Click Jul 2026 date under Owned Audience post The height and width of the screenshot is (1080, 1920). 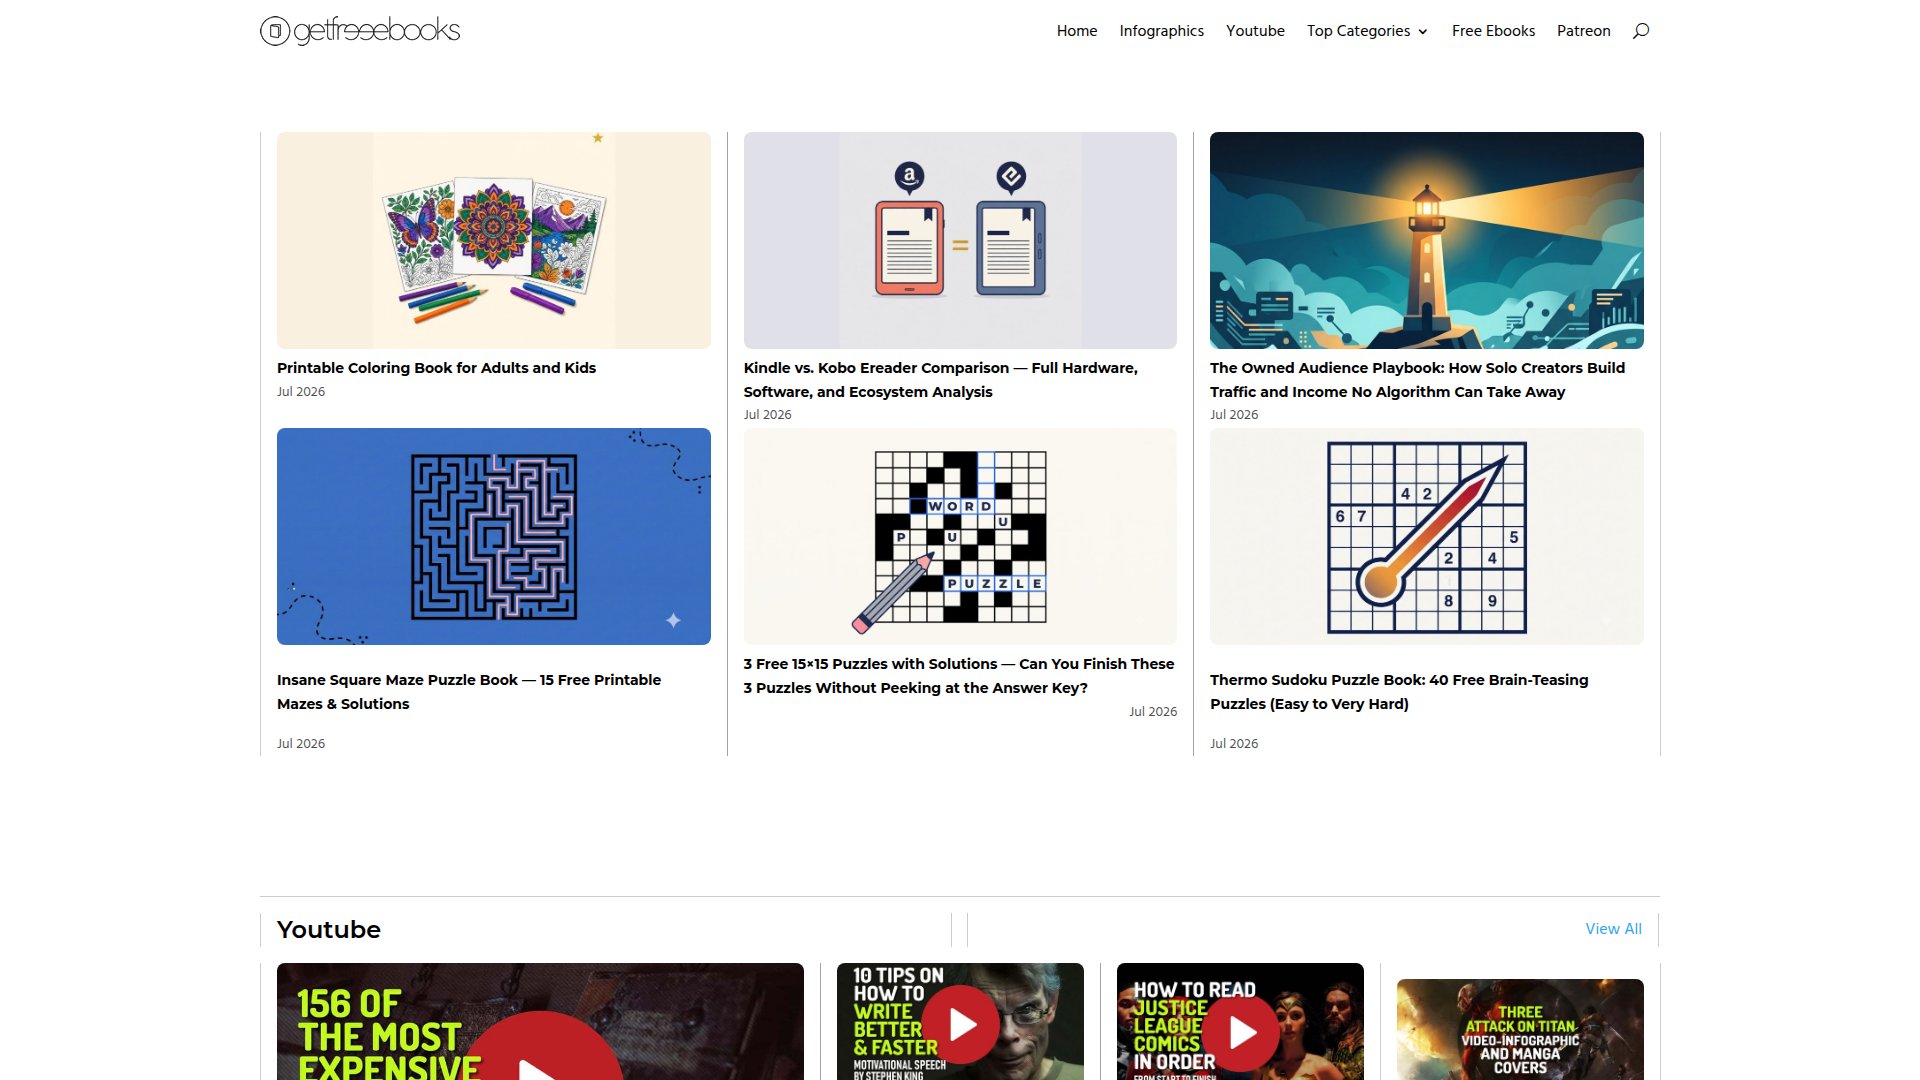[1234, 415]
